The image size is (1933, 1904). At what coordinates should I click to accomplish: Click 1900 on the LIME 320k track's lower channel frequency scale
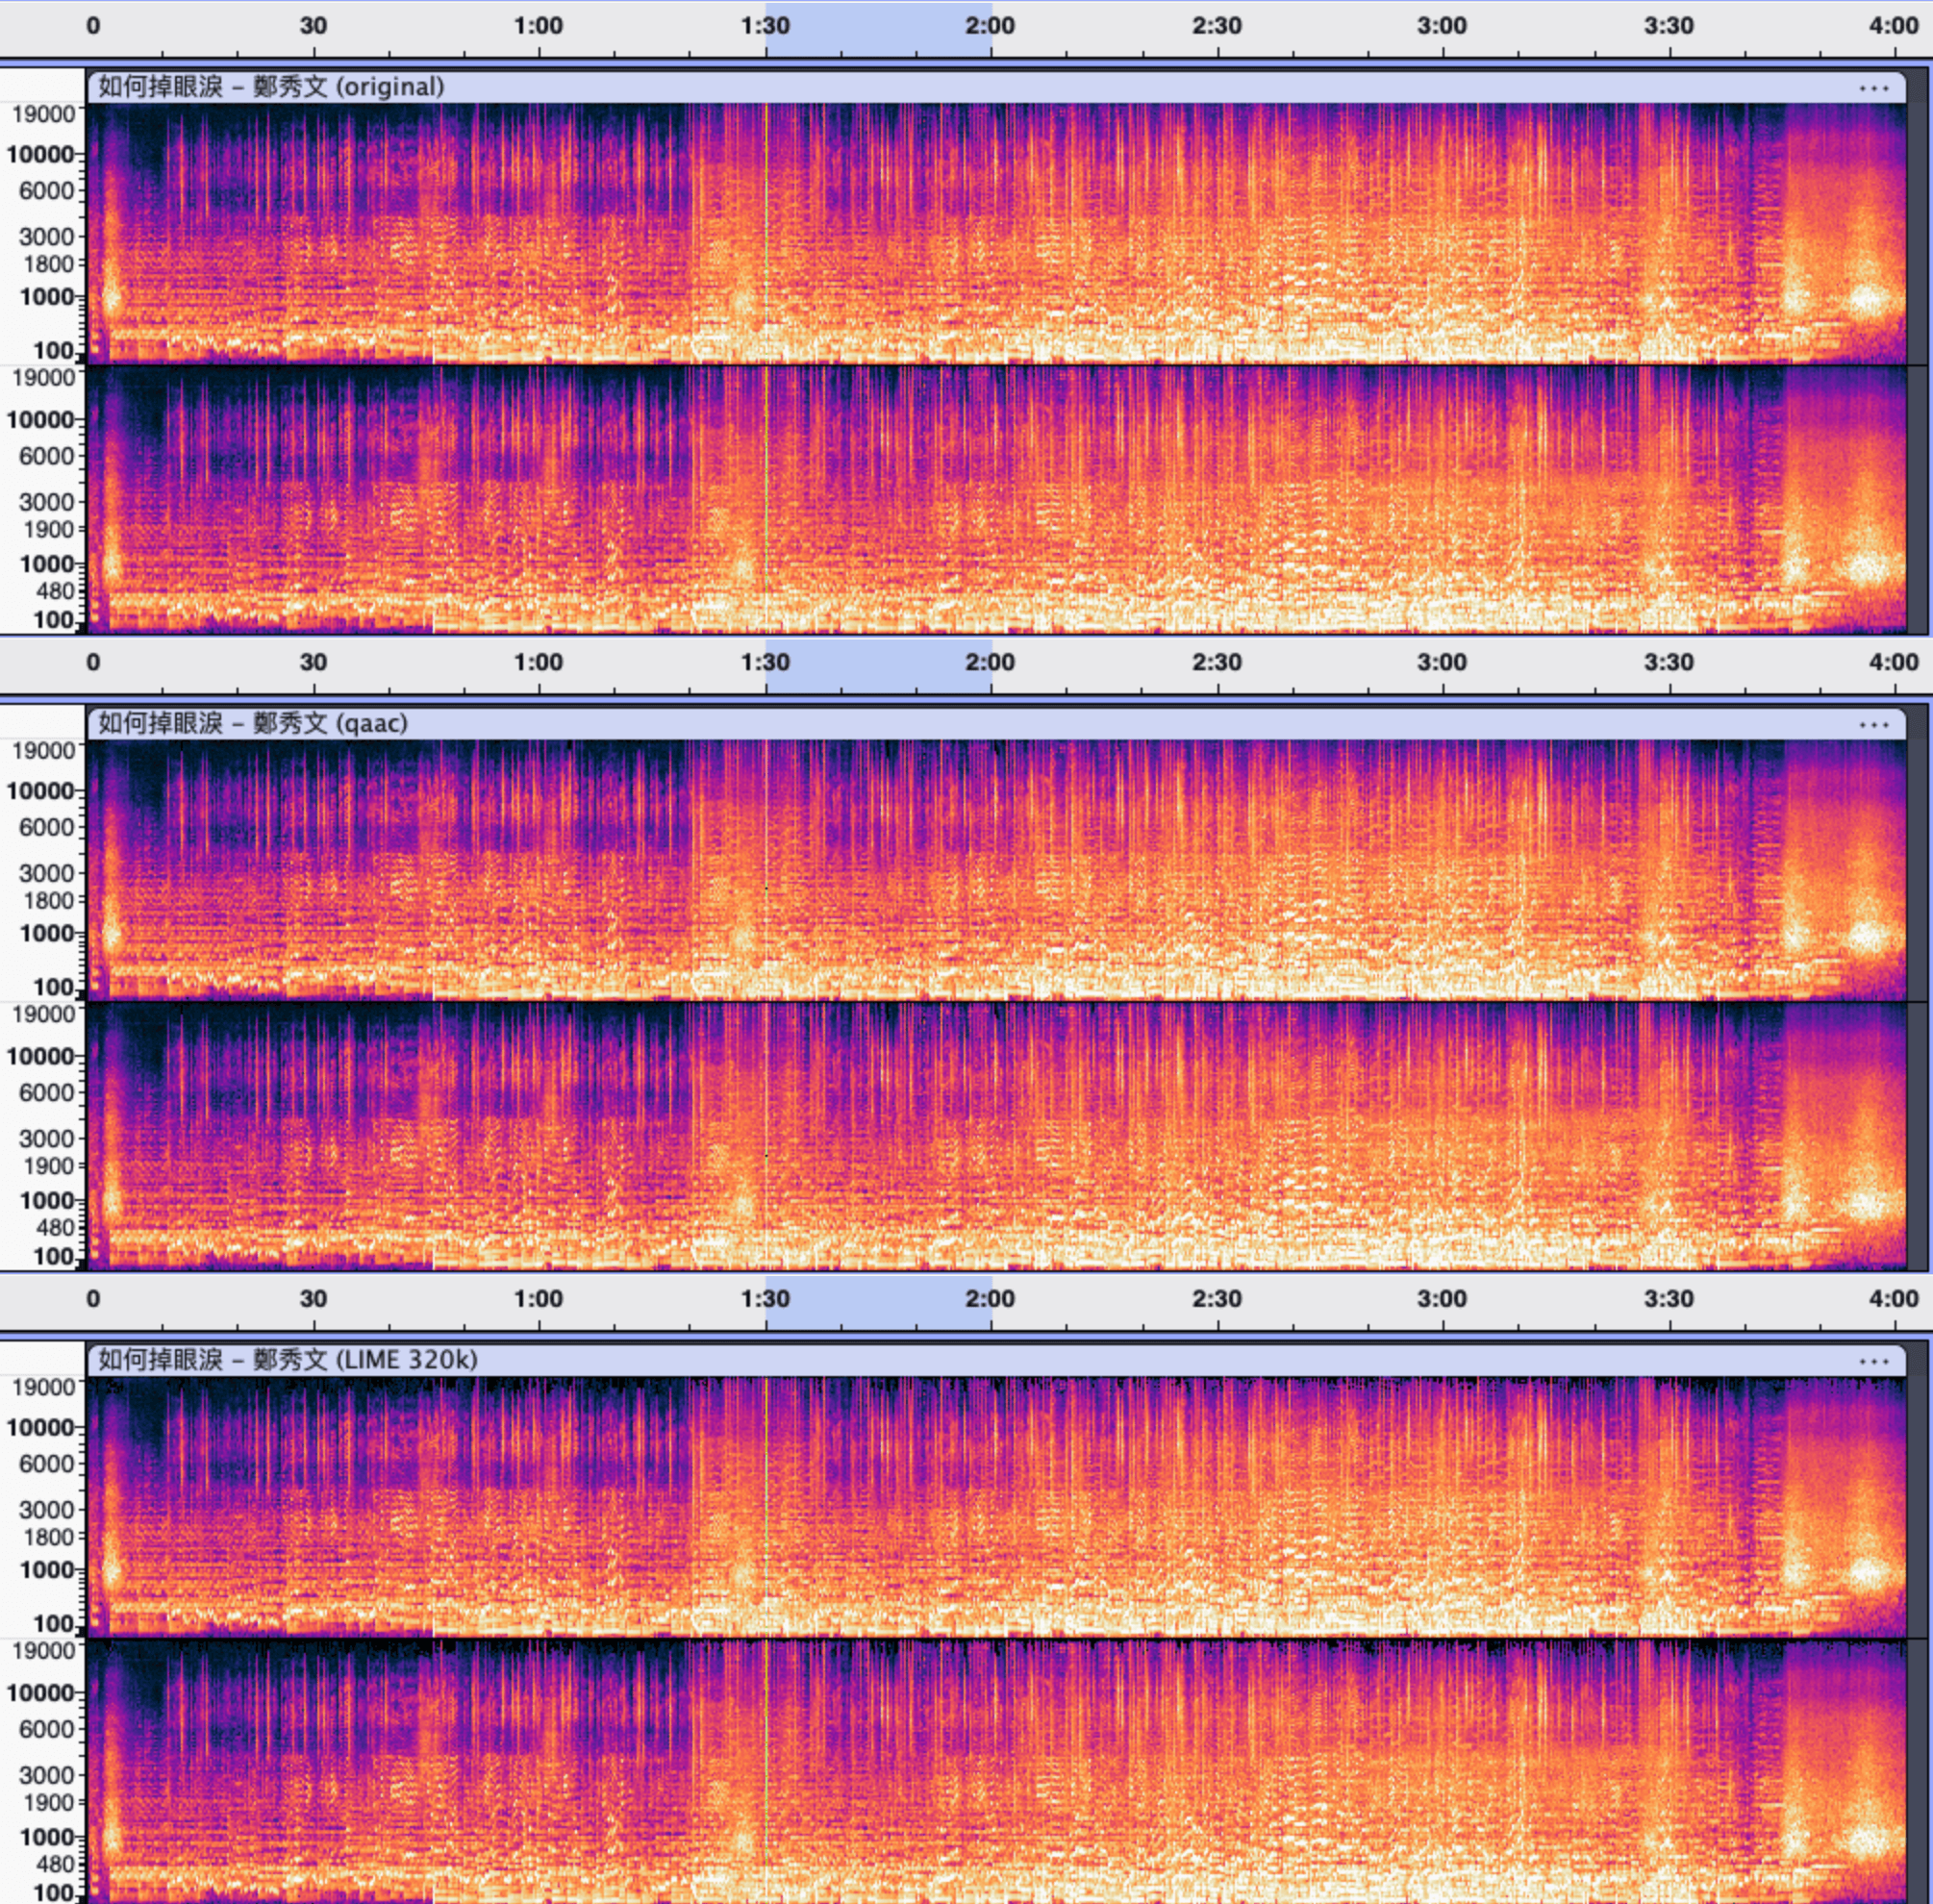tap(49, 1802)
